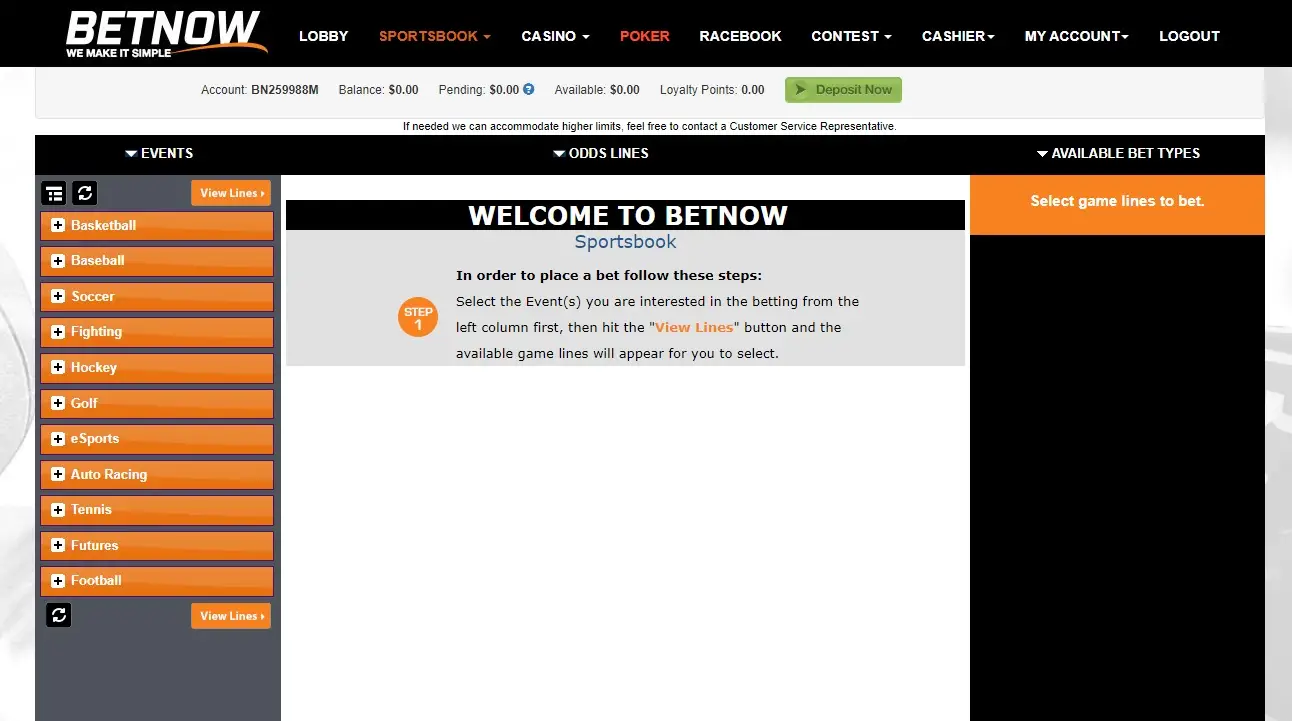The height and width of the screenshot is (721, 1292).
Task: Expand Football using its plus icon
Action: [x=58, y=580]
